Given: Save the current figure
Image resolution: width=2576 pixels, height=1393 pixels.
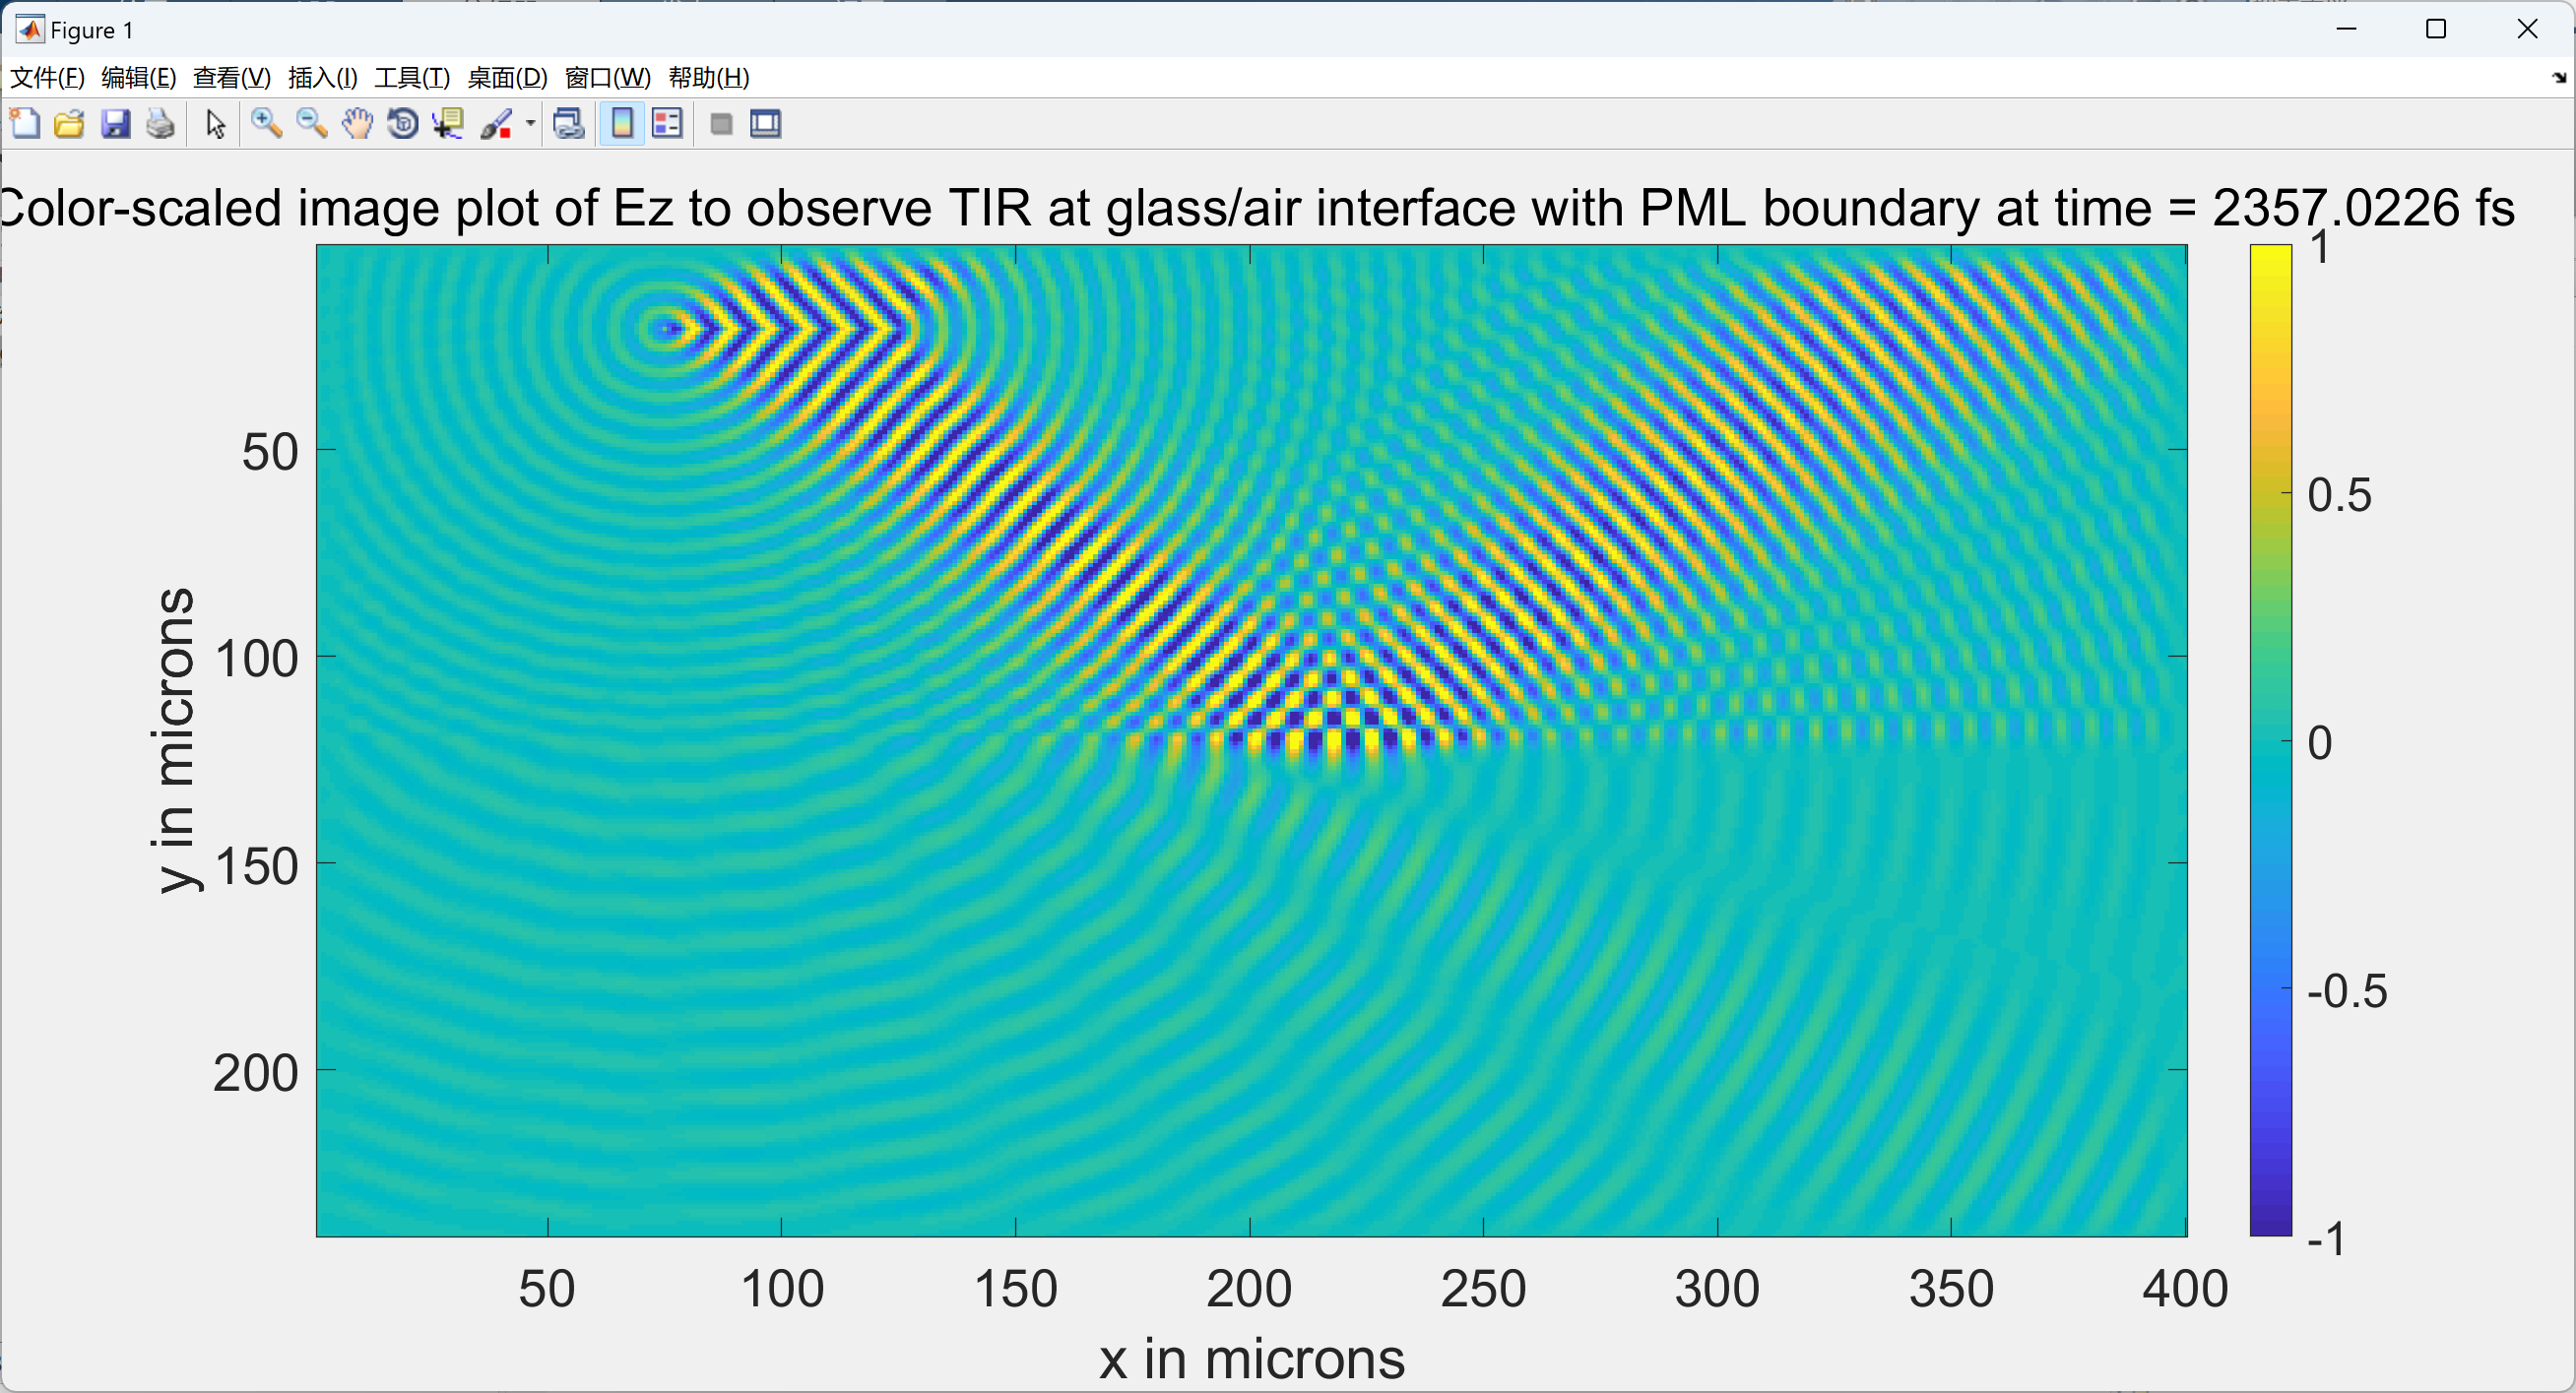Looking at the screenshot, I should [116, 123].
